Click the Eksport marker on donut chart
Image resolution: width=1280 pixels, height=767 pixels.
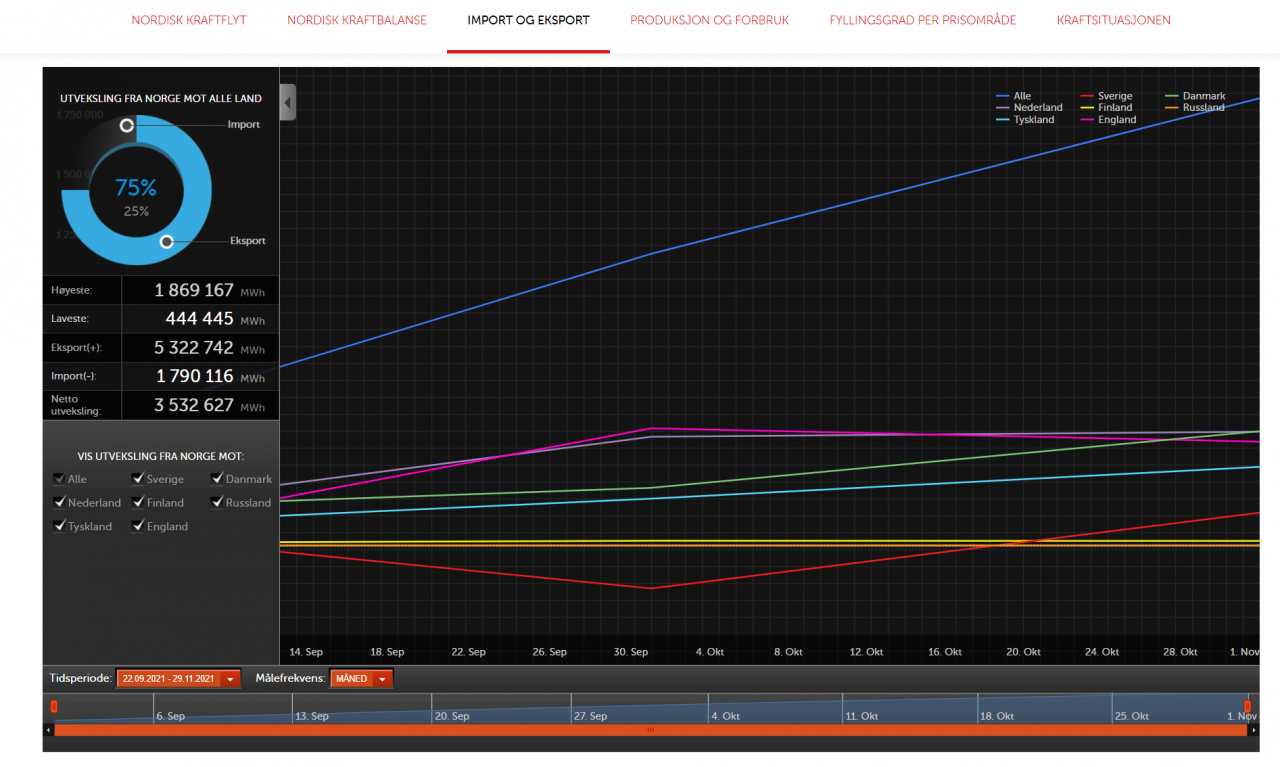point(167,241)
